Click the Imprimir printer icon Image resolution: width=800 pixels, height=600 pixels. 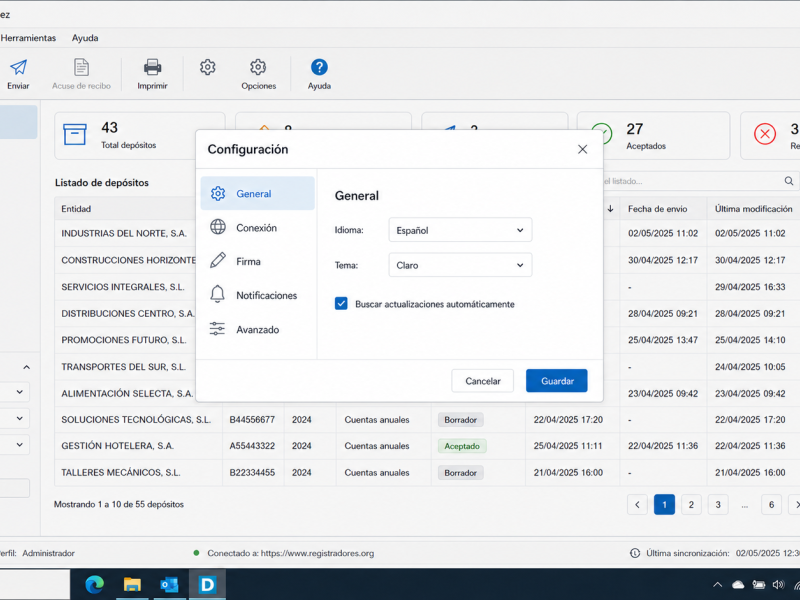[152, 67]
